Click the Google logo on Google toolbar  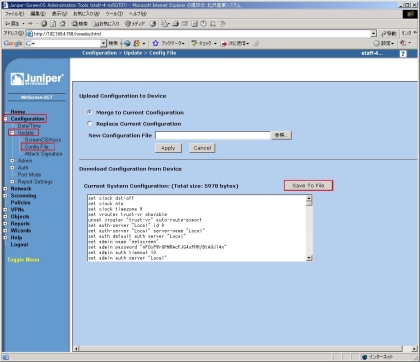tap(13, 43)
